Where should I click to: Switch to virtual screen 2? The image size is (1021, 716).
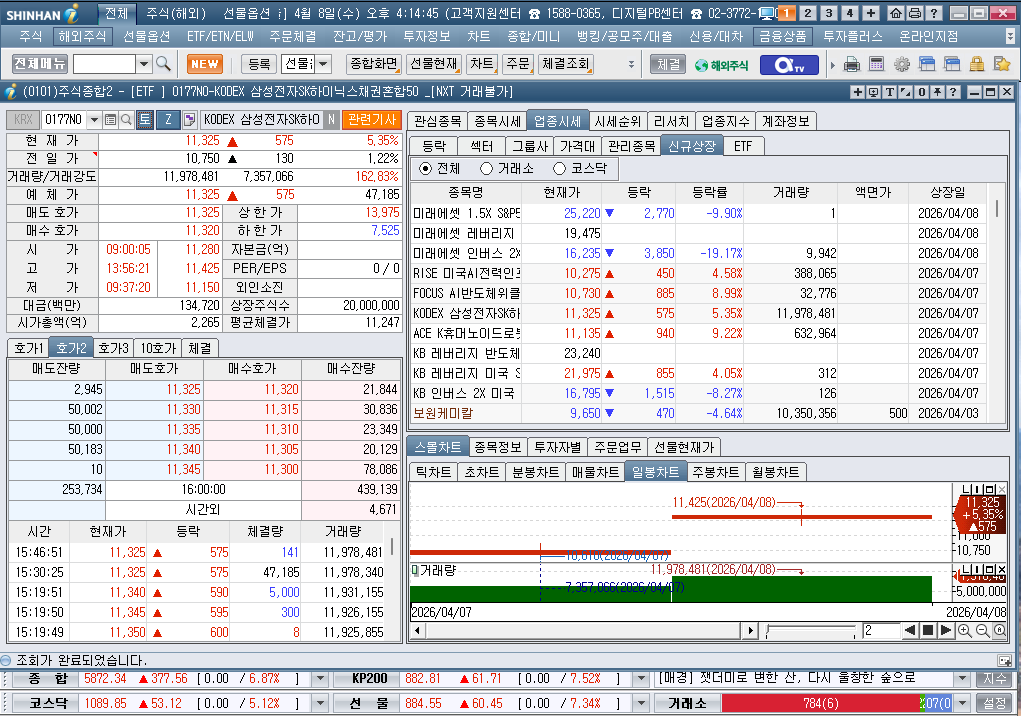(808, 13)
